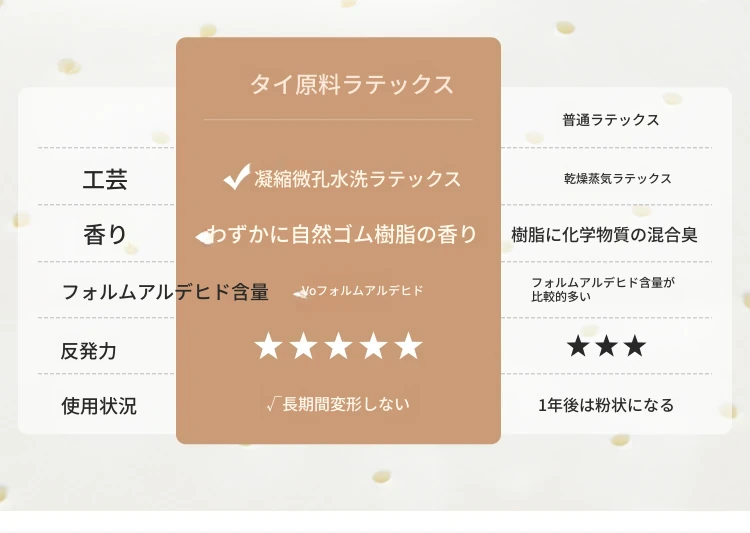Click the first black star under 普通ラテックス
Screen dimensions: 750x533
click(x=578, y=346)
